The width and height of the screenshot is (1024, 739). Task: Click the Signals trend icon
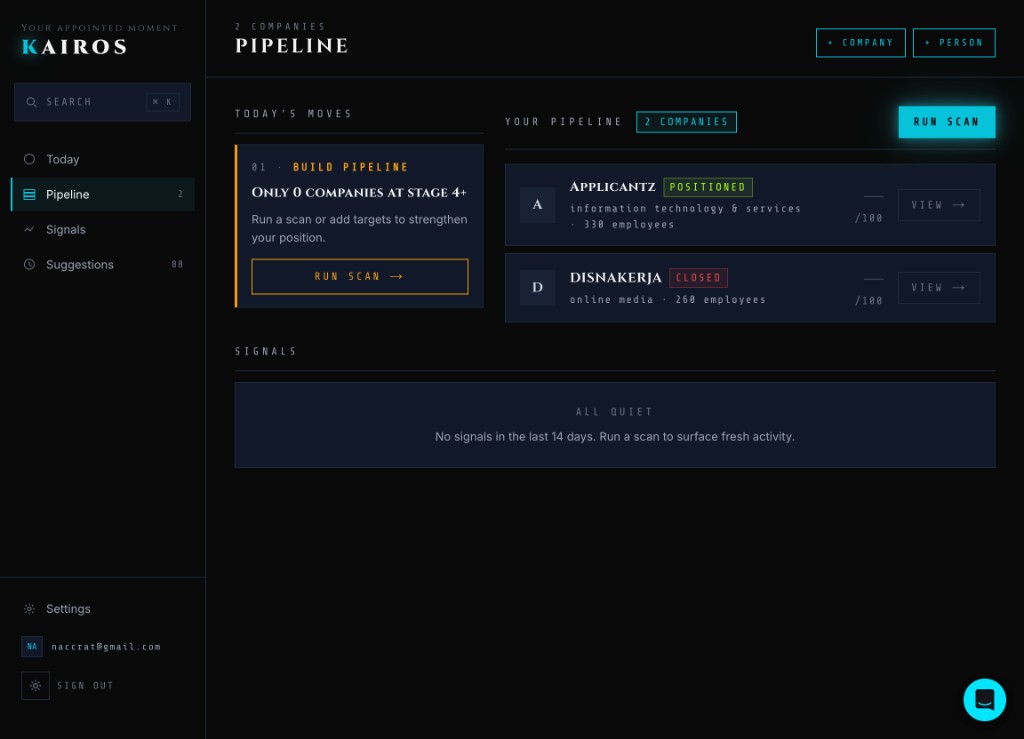(29, 230)
